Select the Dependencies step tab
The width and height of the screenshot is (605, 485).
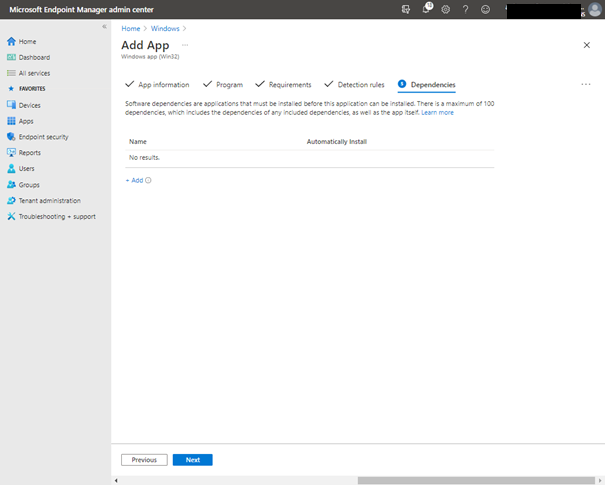point(427,84)
